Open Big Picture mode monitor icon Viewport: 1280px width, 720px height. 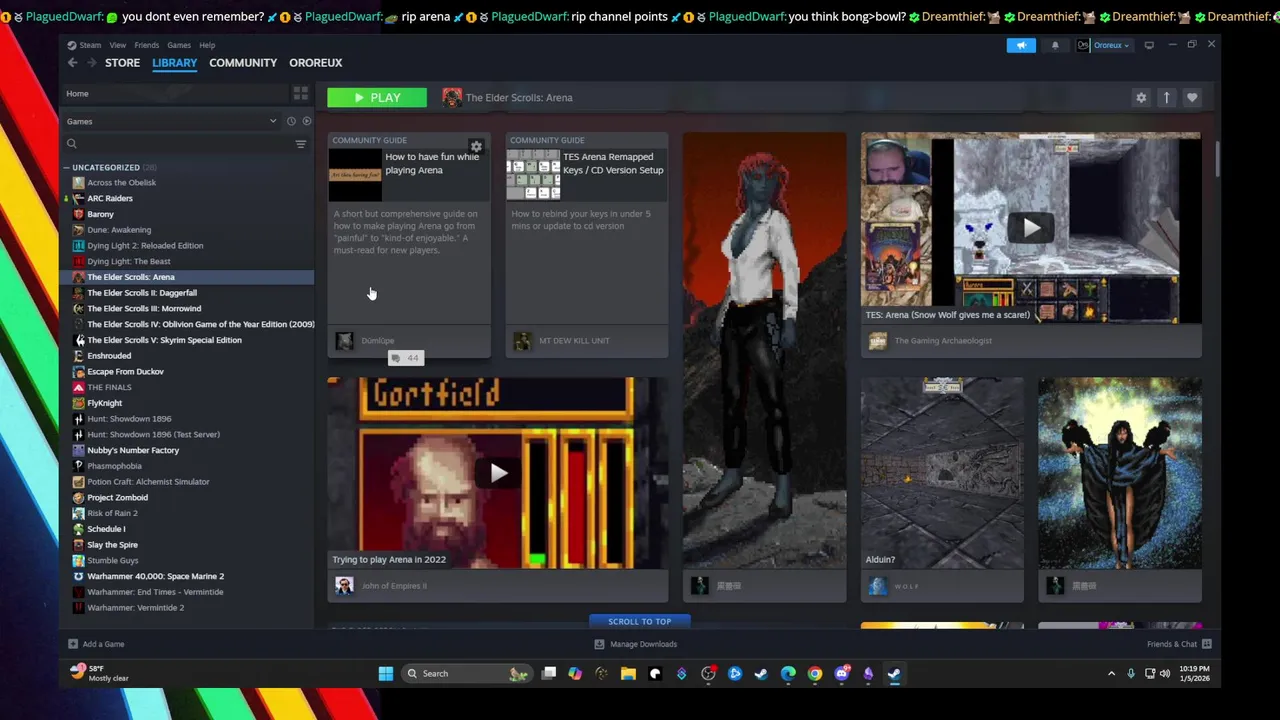(x=1149, y=45)
